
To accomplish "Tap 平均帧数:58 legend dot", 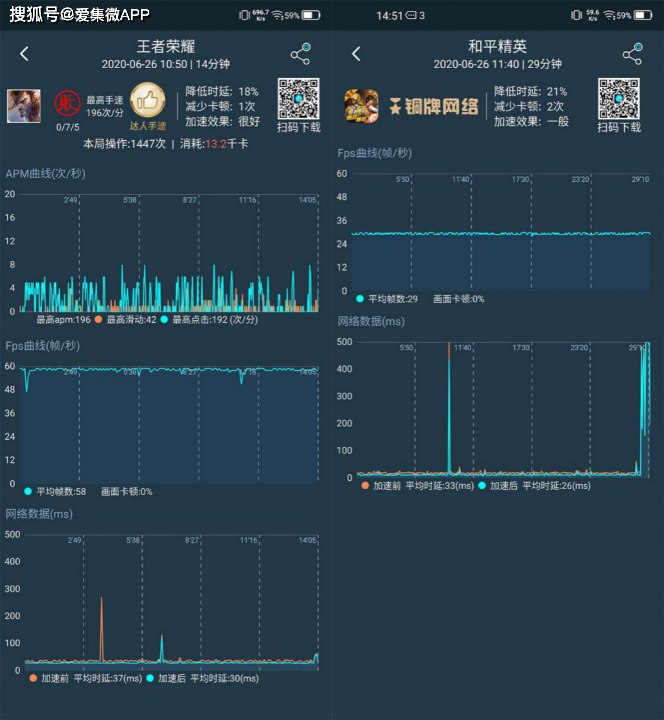I will (28, 491).
